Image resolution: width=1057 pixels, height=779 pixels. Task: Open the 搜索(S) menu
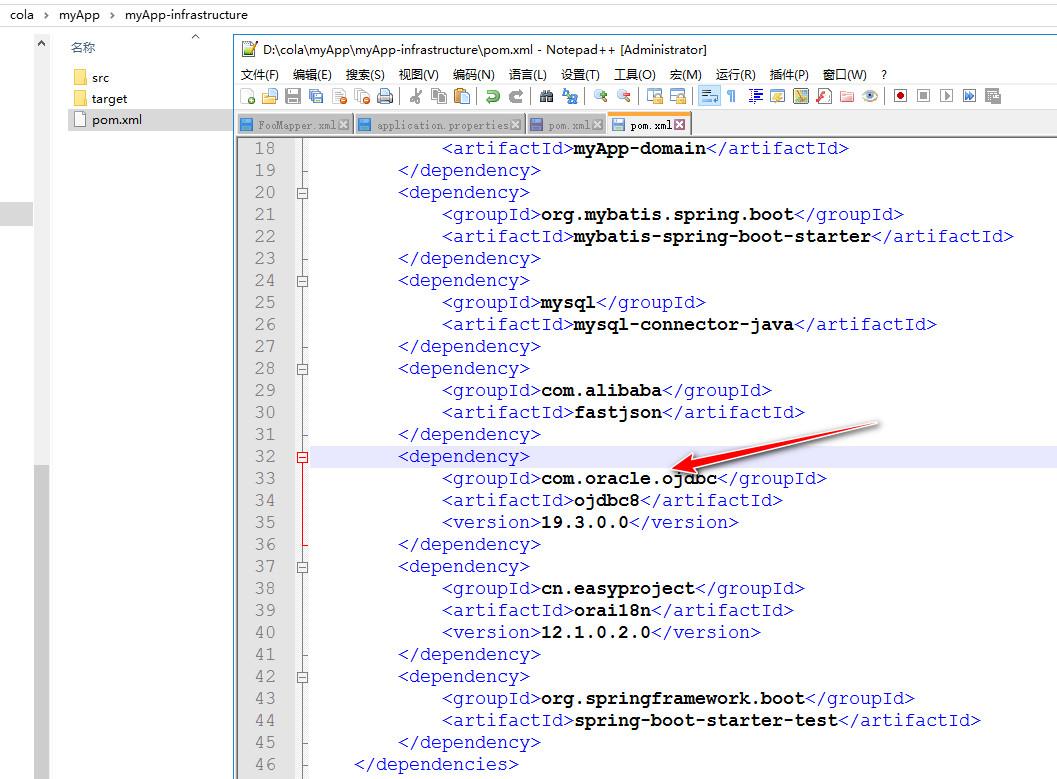pyautogui.click(x=365, y=74)
